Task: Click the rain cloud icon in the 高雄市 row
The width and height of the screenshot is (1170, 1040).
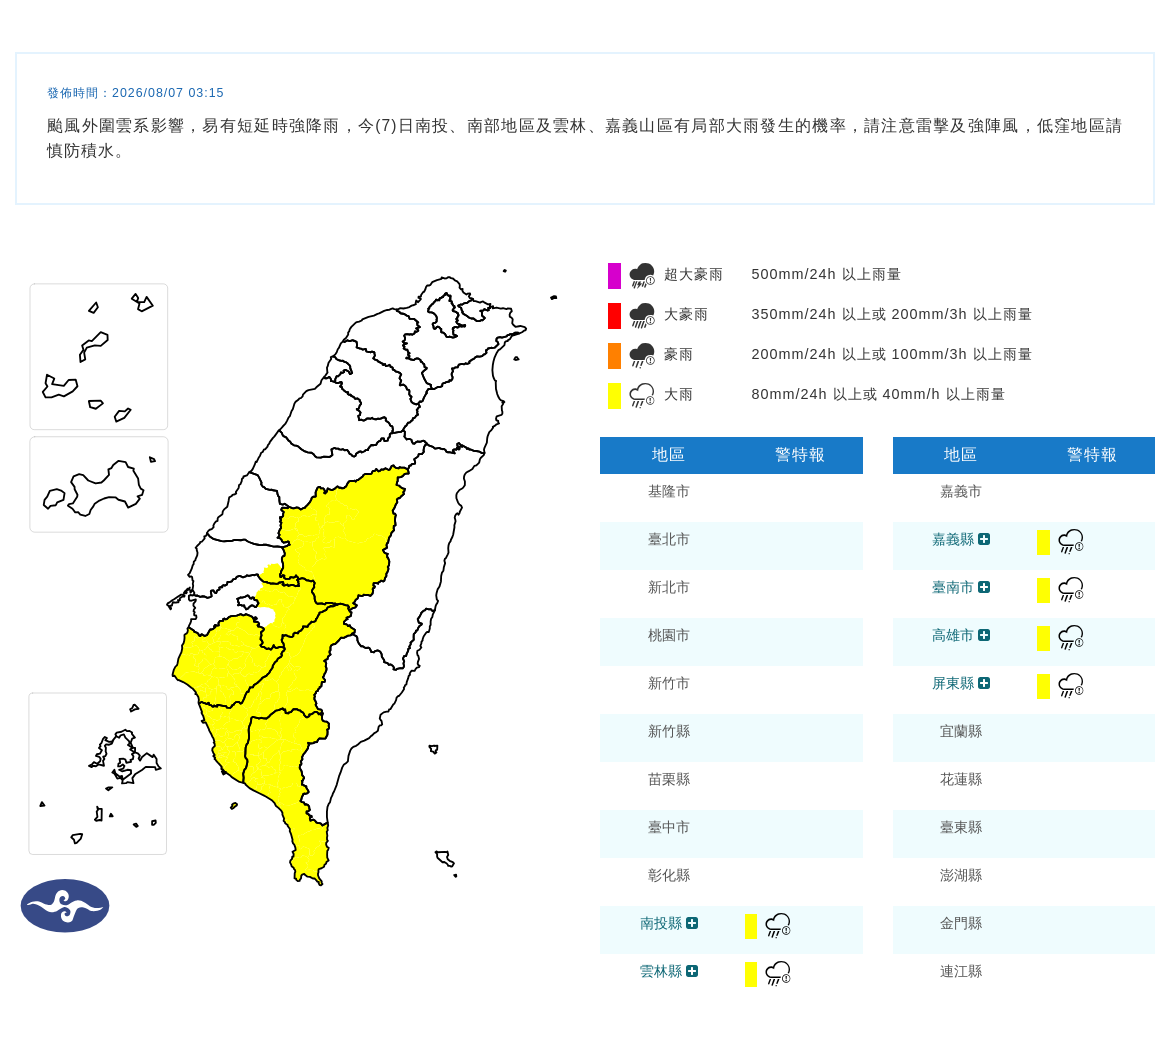Action: click(x=1071, y=638)
